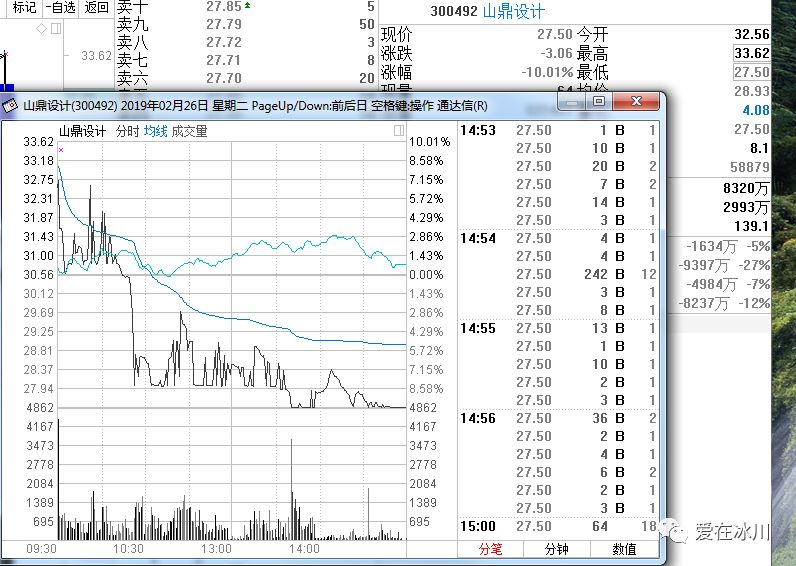The height and width of the screenshot is (566, 796).
Task: Click the small square icon at chart top-right
Action: point(399,131)
